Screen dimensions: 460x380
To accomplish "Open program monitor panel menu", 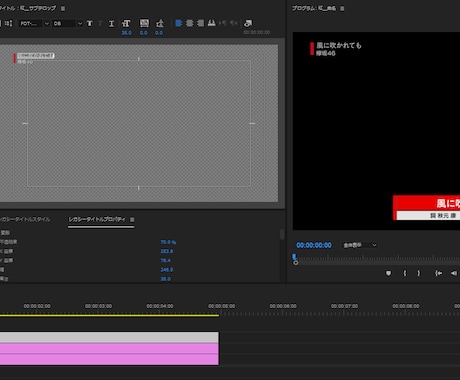I will point(342,8).
